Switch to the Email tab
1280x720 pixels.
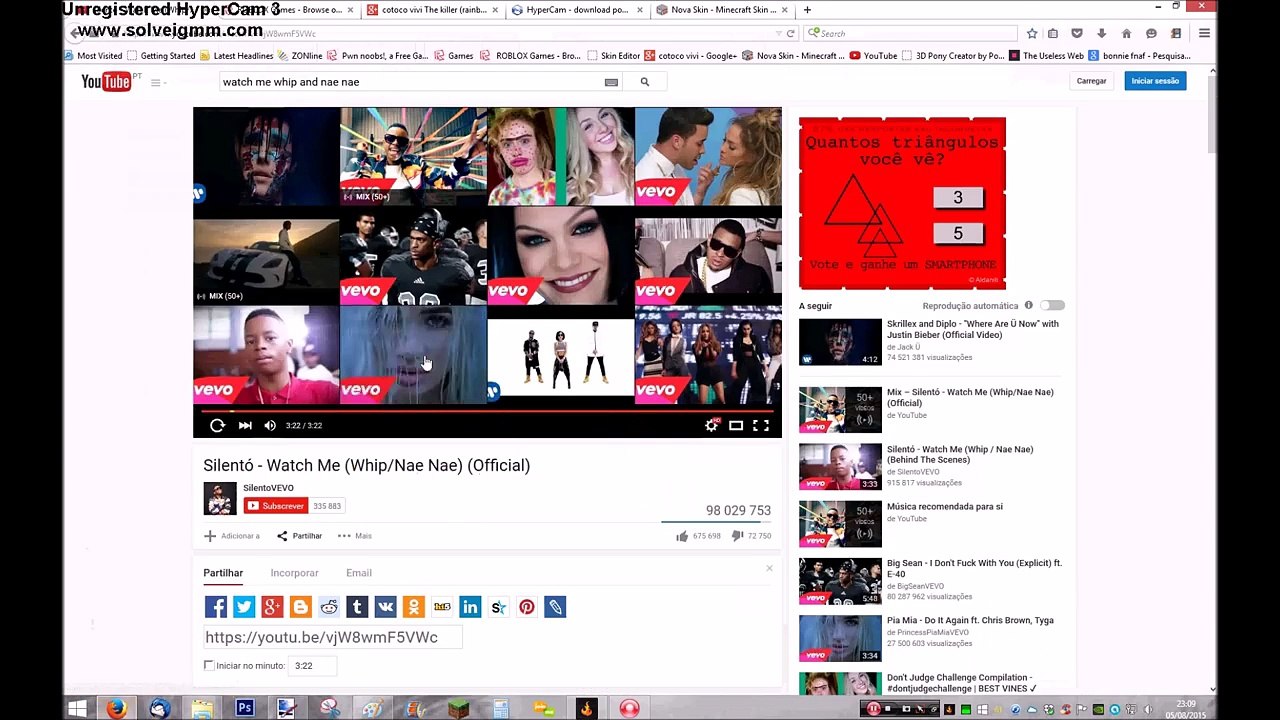tap(359, 573)
